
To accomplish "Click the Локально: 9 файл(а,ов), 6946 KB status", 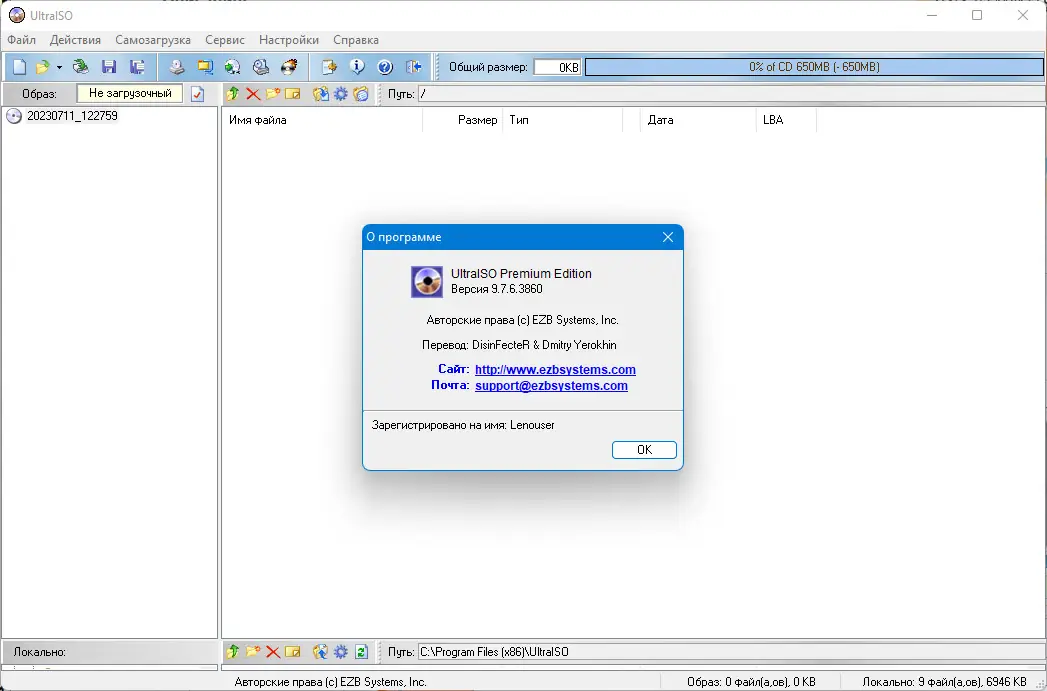I will 945,682.
